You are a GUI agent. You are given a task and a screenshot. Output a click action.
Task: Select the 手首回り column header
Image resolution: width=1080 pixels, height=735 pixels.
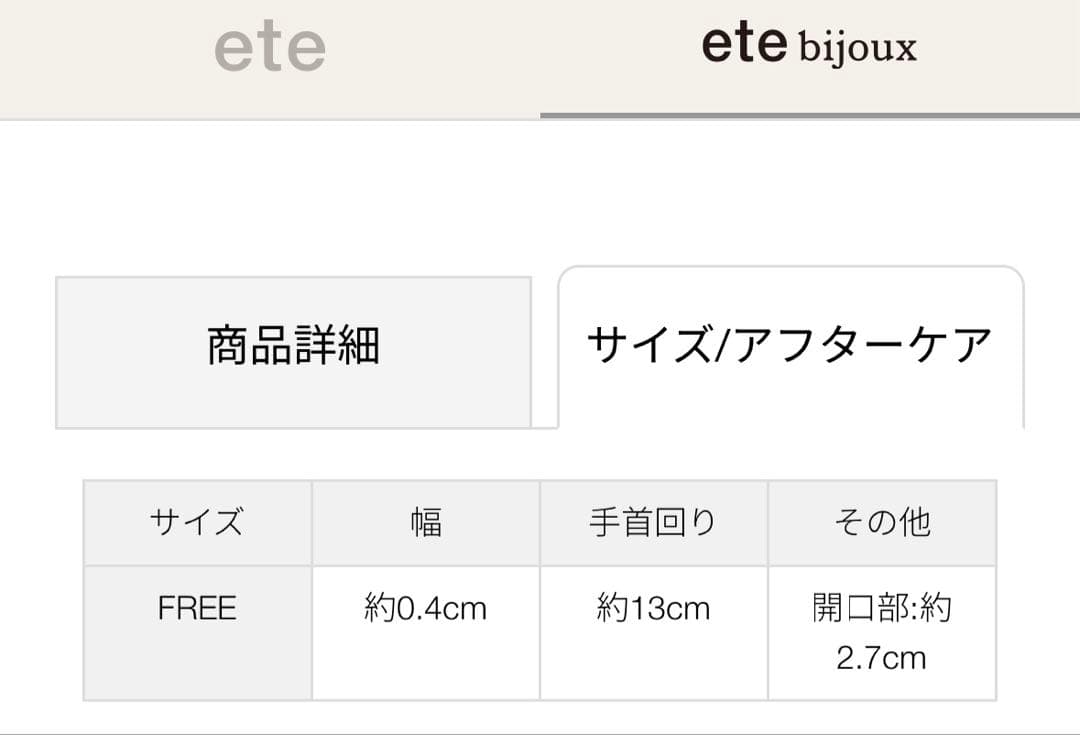653,521
